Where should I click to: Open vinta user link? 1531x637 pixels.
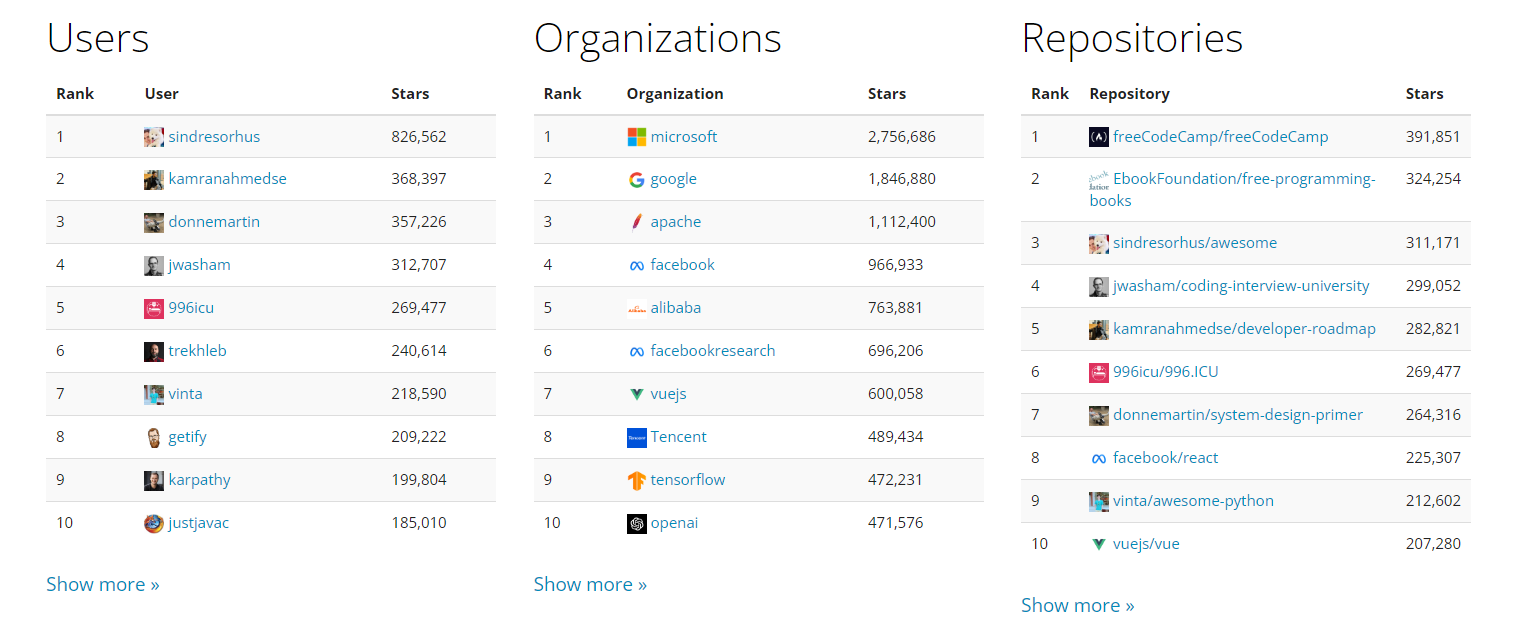point(185,394)
